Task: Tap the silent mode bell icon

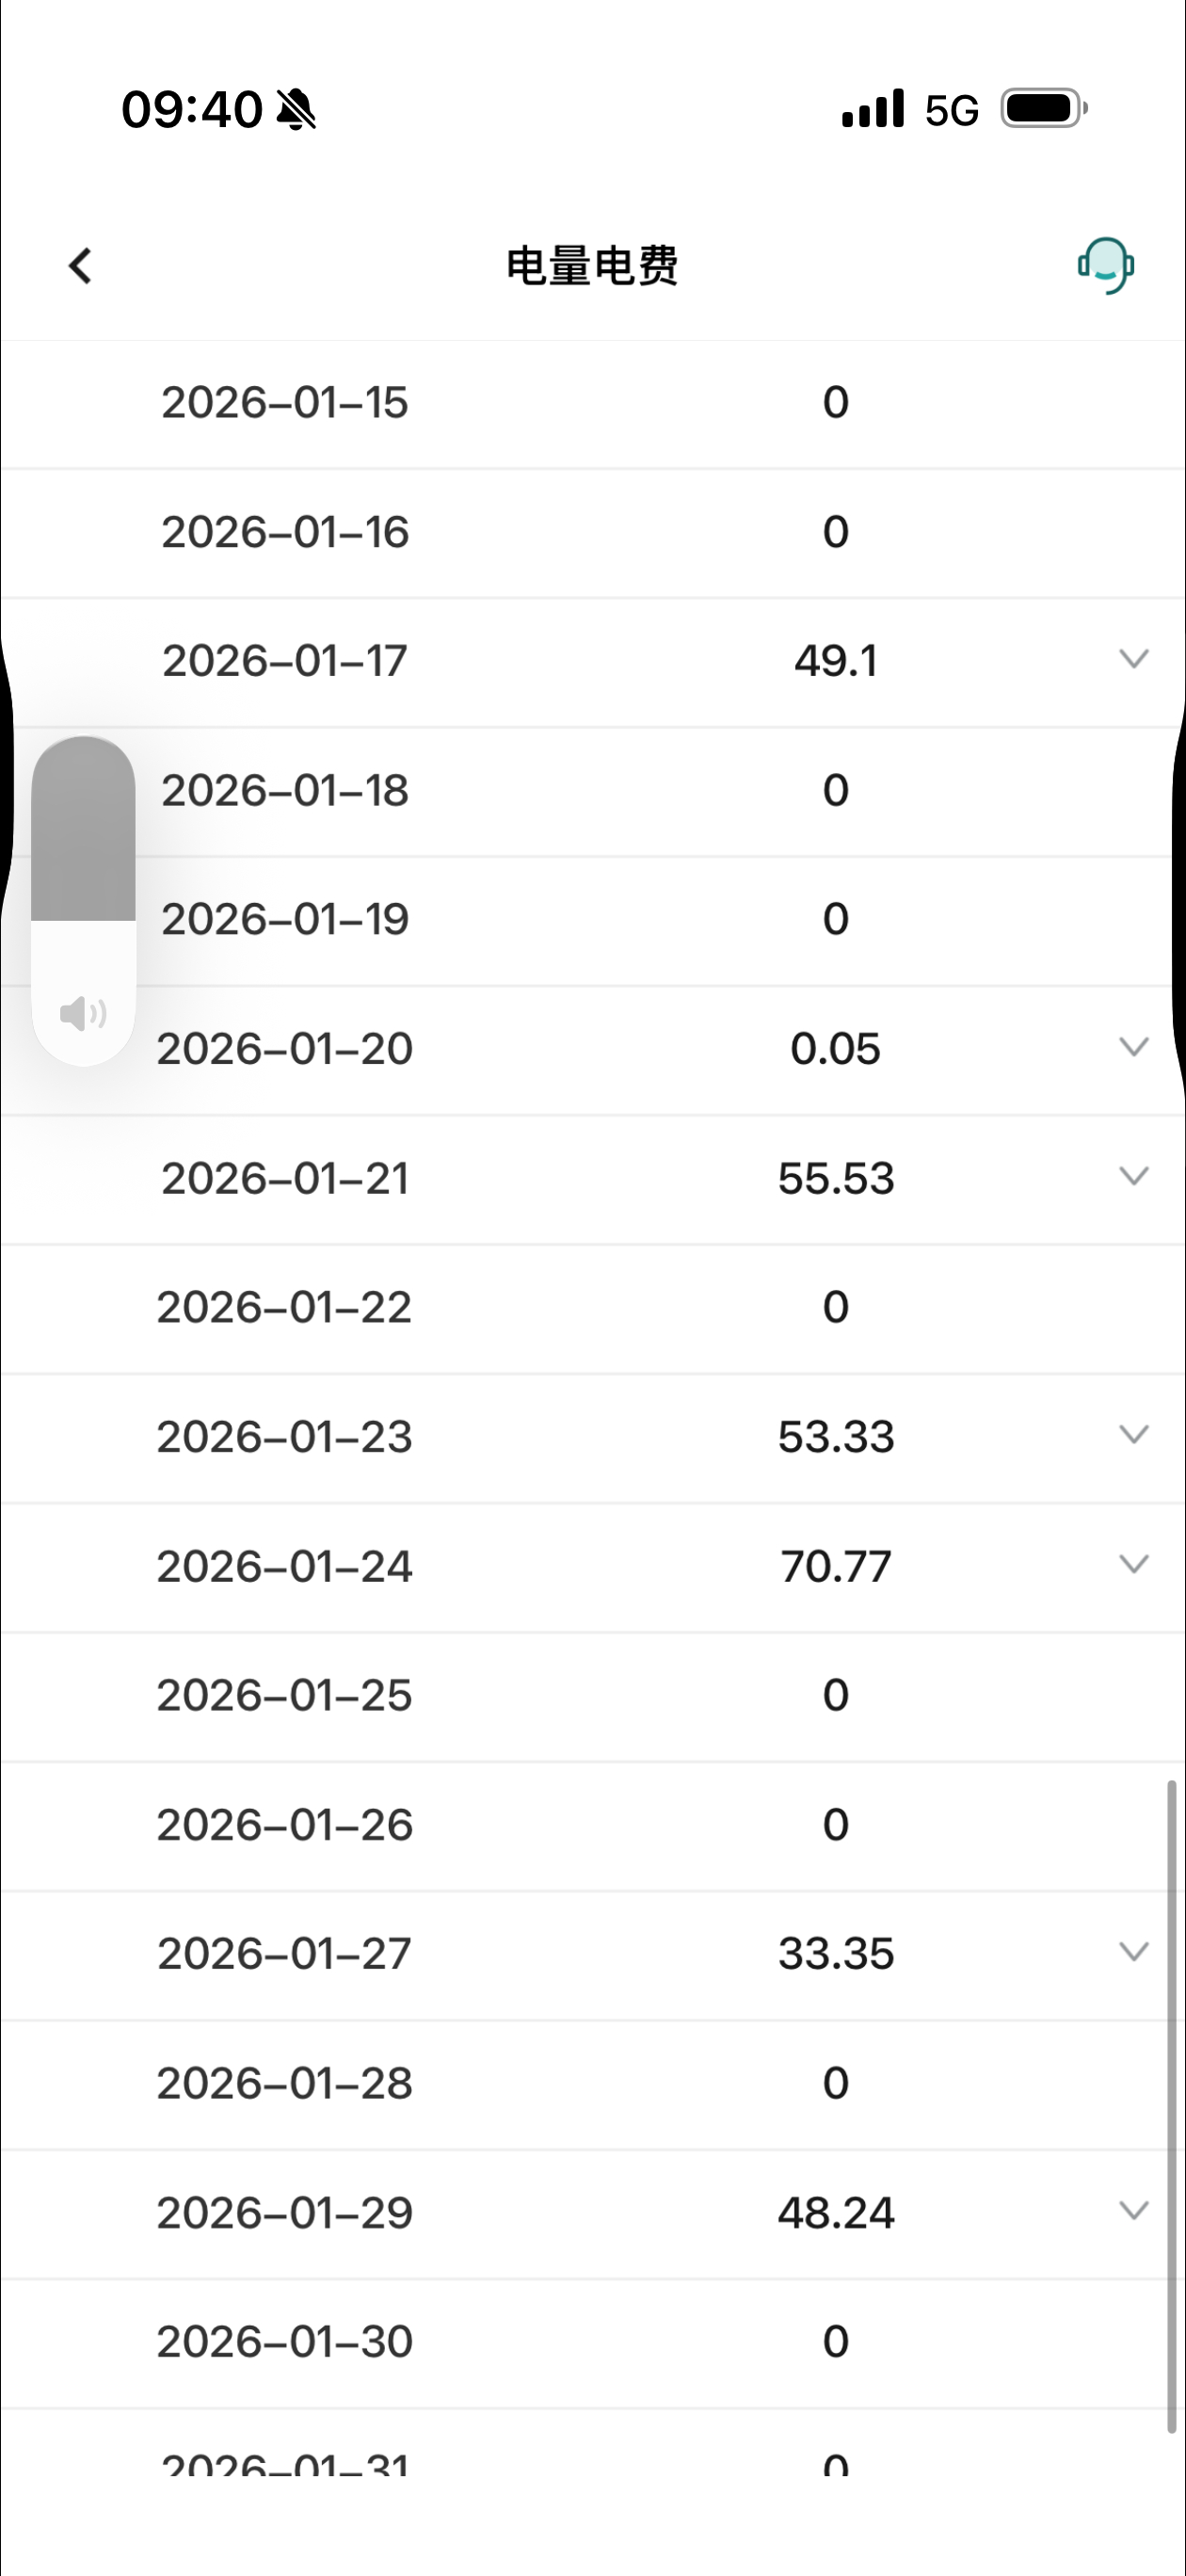Action: point(296,109)
